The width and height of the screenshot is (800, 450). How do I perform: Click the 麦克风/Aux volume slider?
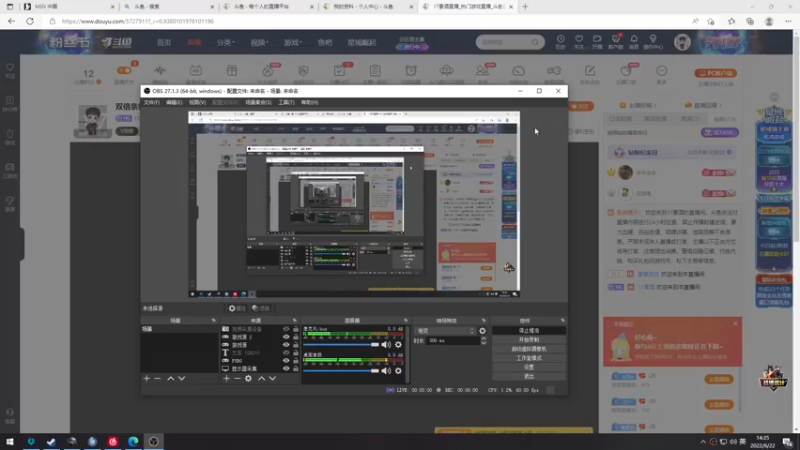pos(341,345)
